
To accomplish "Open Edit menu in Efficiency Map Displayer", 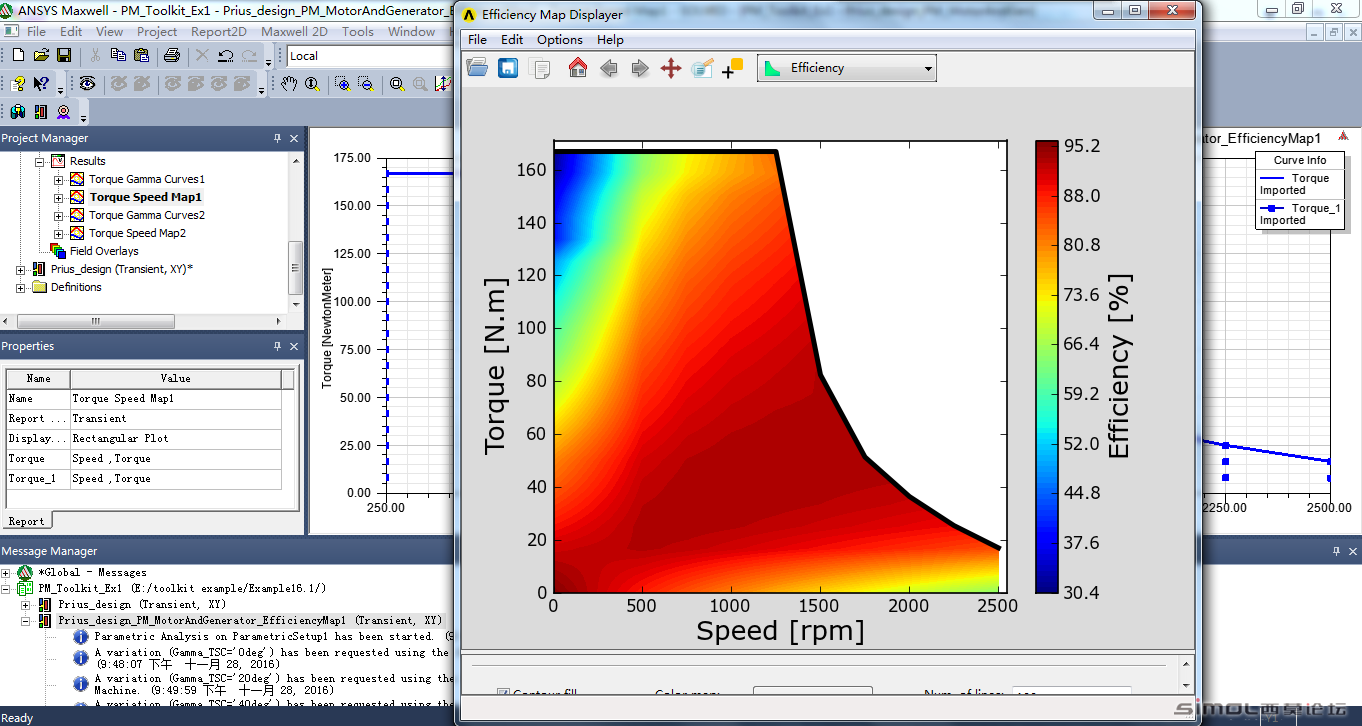I will pos(512,40).
